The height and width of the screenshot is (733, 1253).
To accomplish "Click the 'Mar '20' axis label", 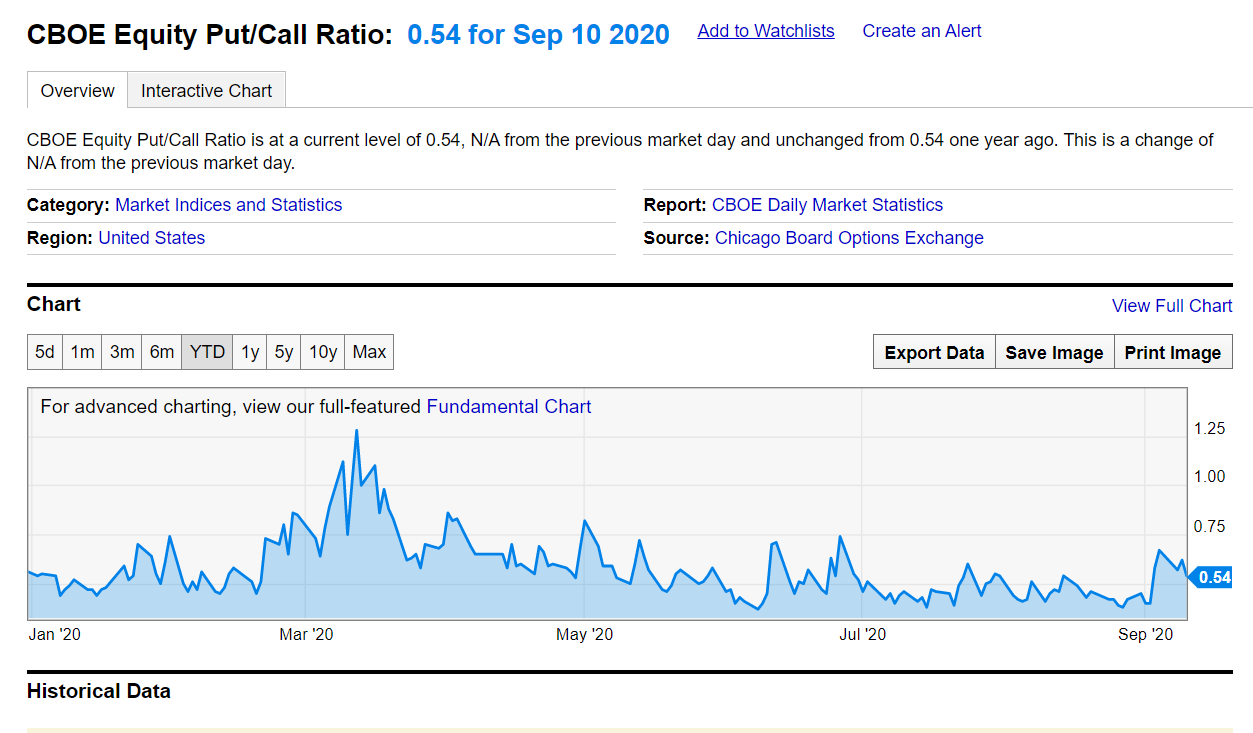I will pyautogui.click(x=307, y=634).
